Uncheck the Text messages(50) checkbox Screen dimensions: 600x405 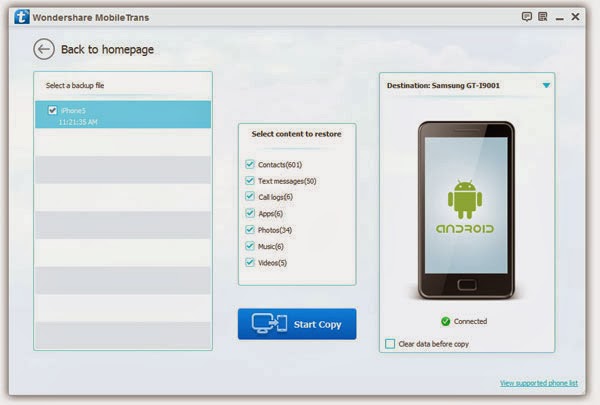coord(250,181)
